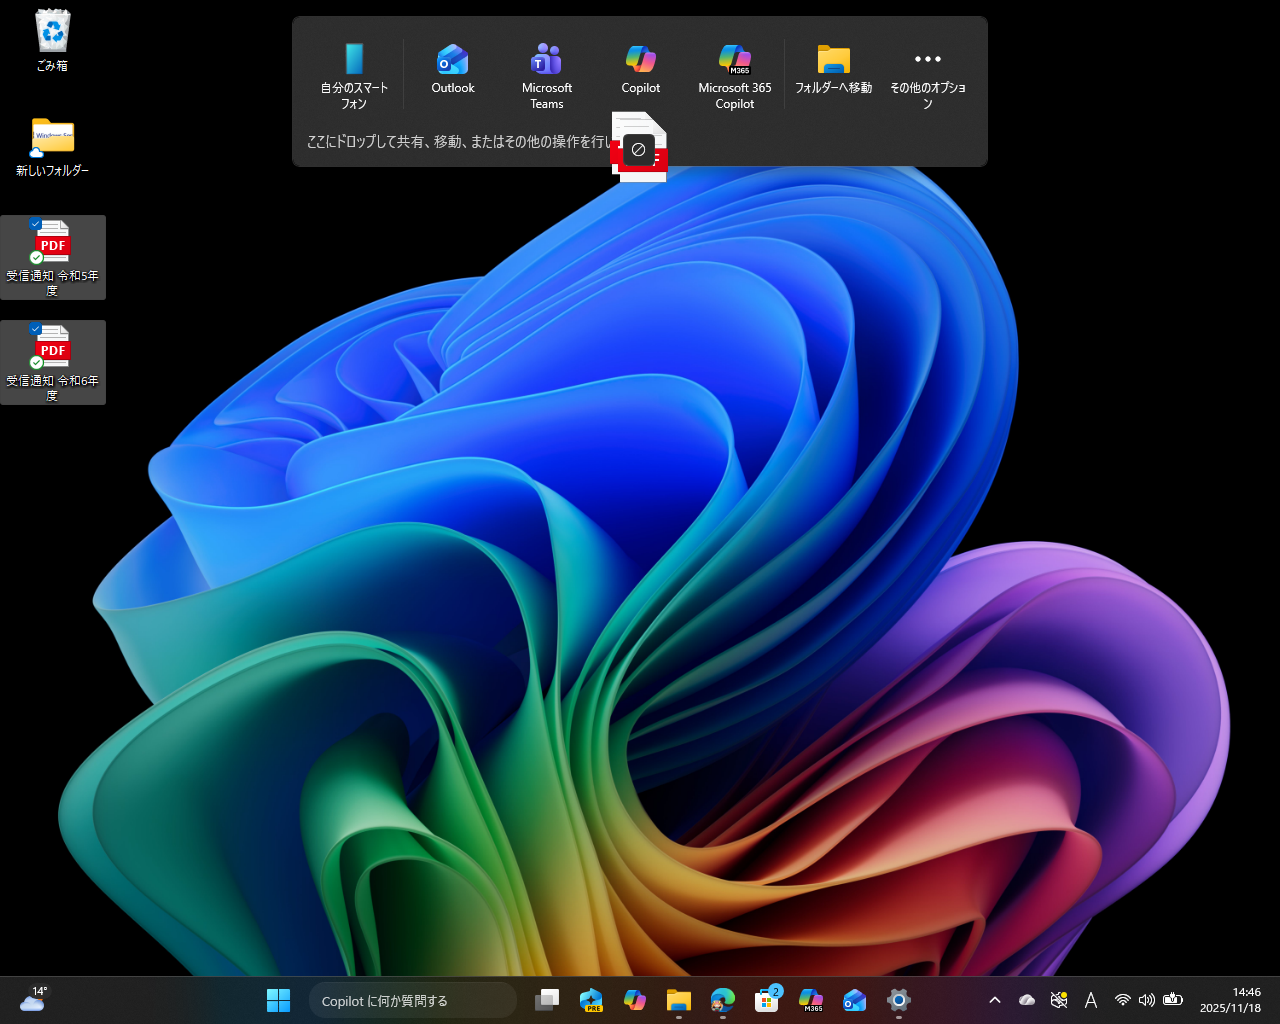The image size is (1280, 1024).
Task: Choose フォルダーへ移動 in the share tray
Action: (833, 68)
